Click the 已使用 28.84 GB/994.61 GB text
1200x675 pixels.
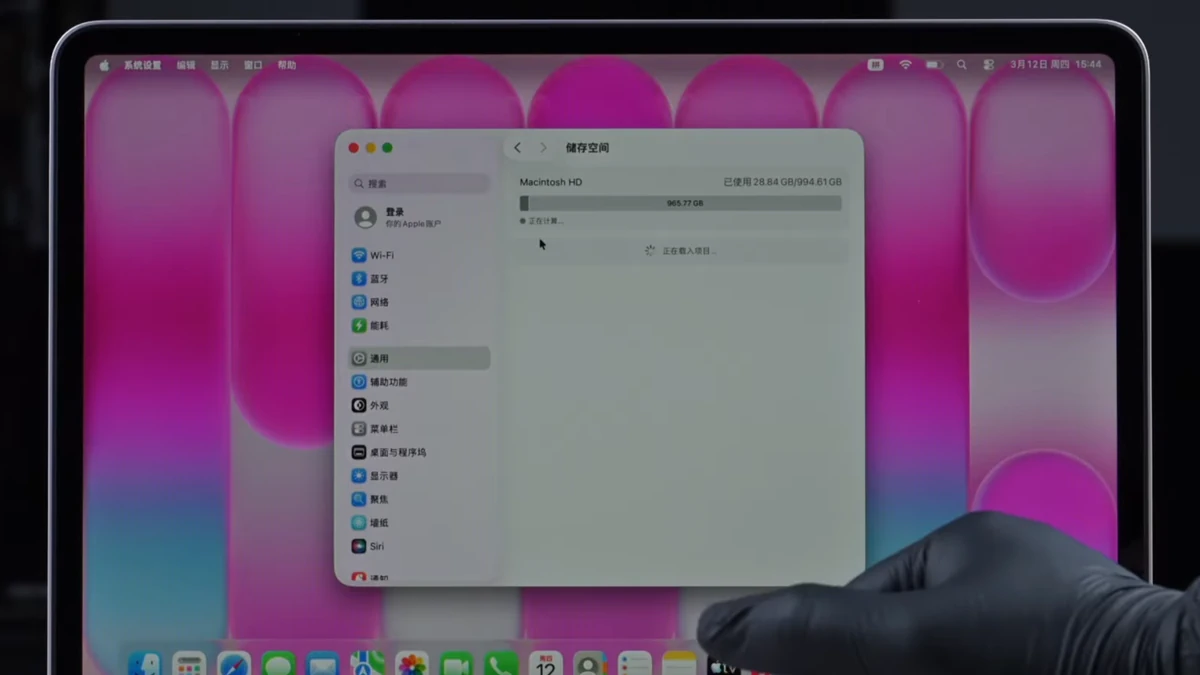point(782,182)
